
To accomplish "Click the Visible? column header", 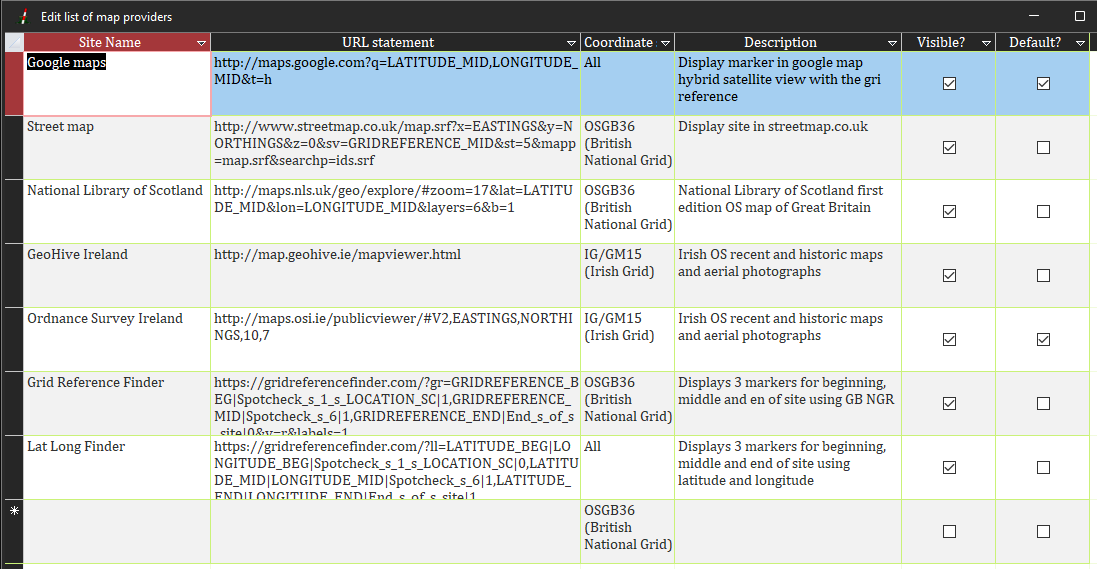I will 940,42.
